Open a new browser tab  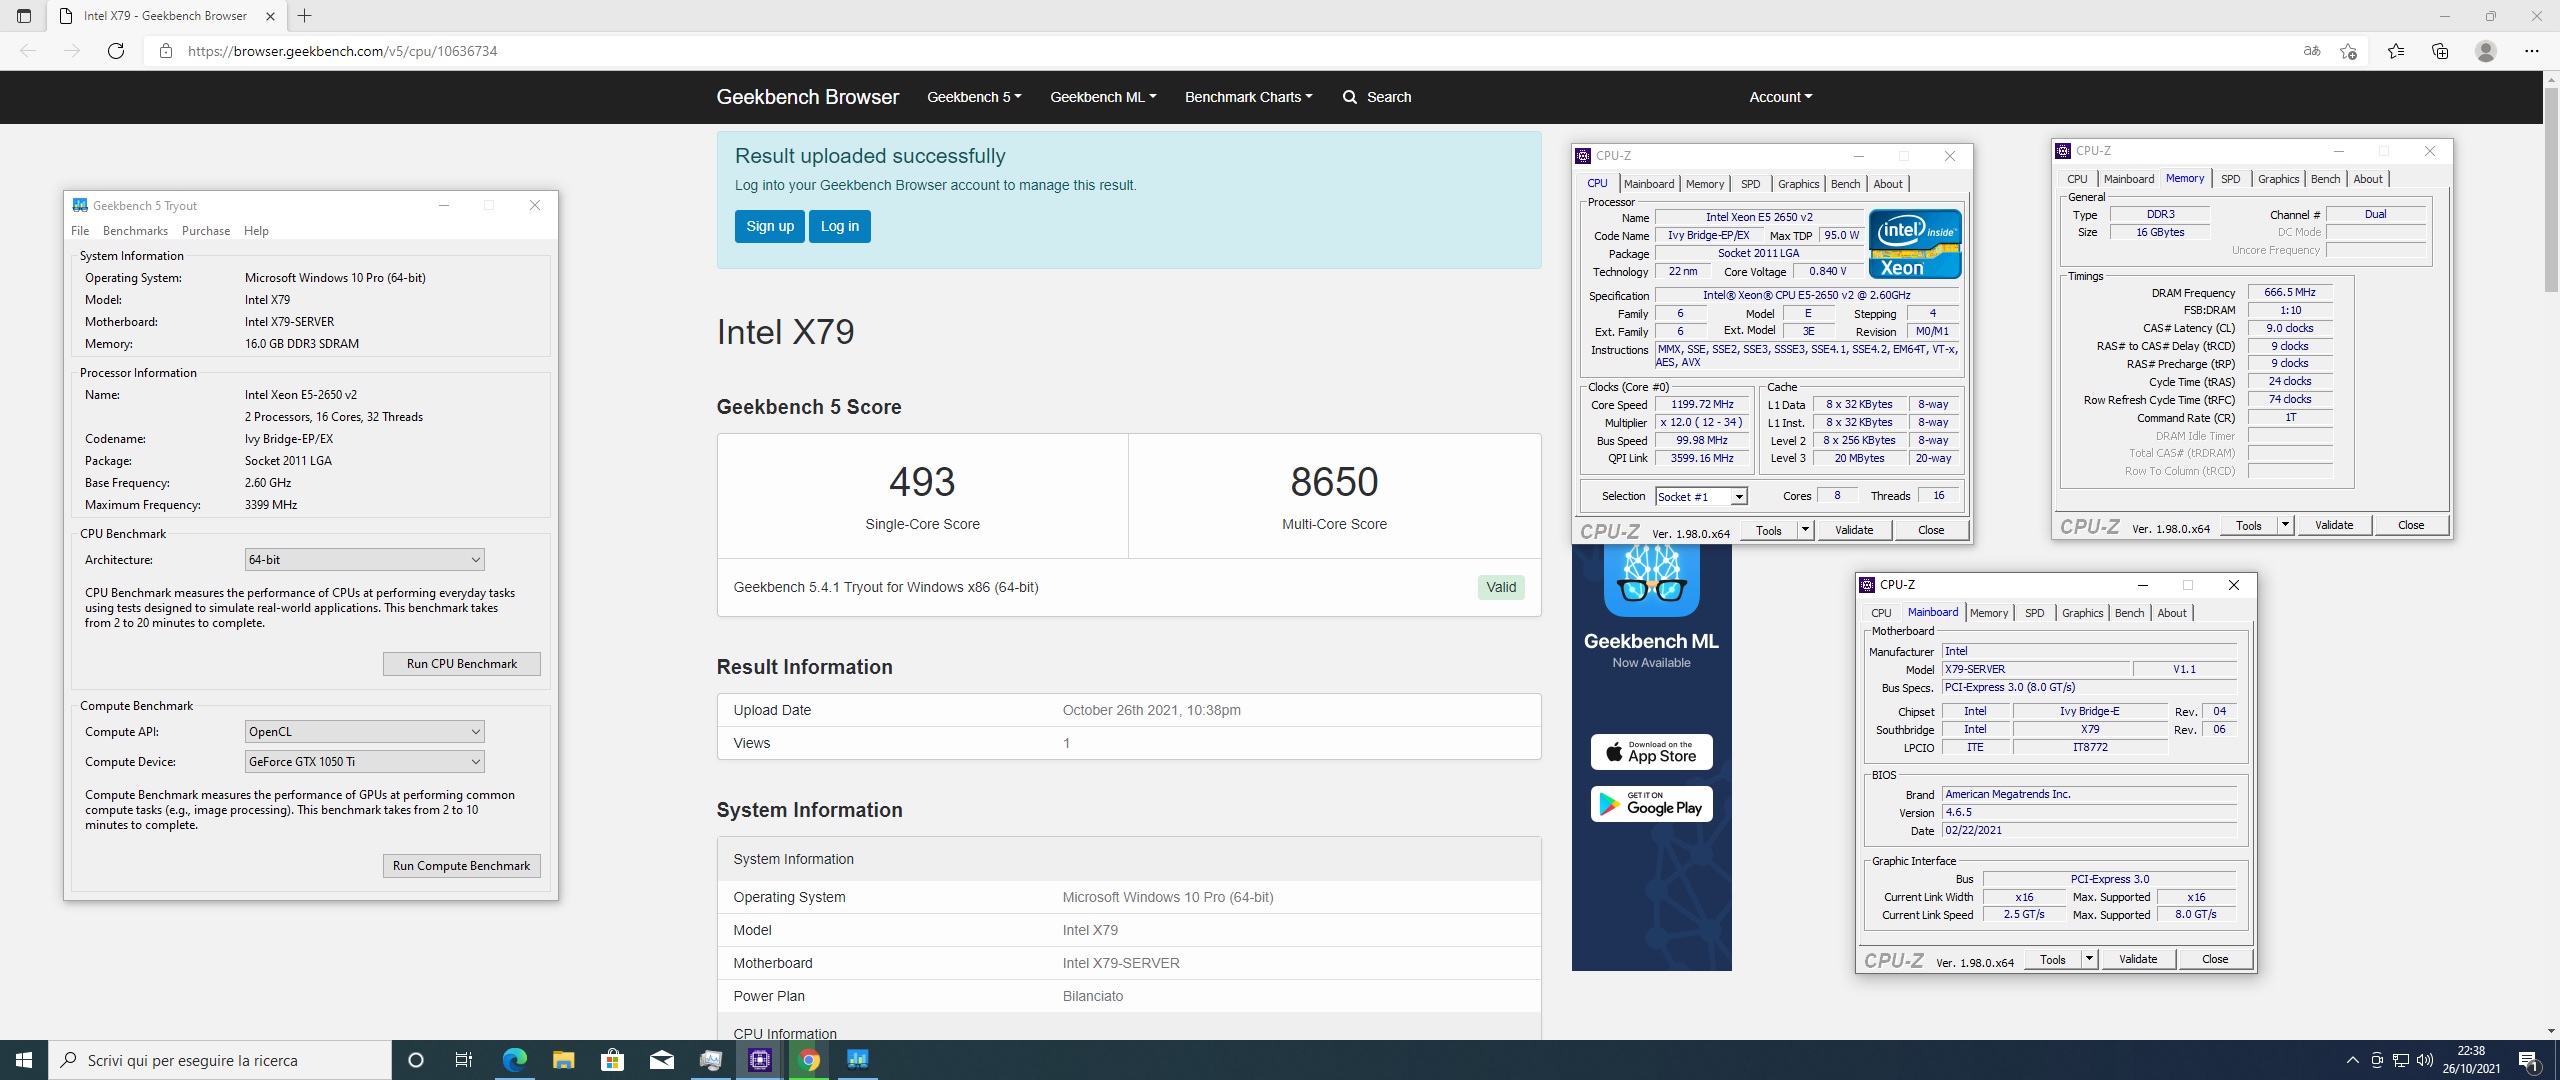305,16
